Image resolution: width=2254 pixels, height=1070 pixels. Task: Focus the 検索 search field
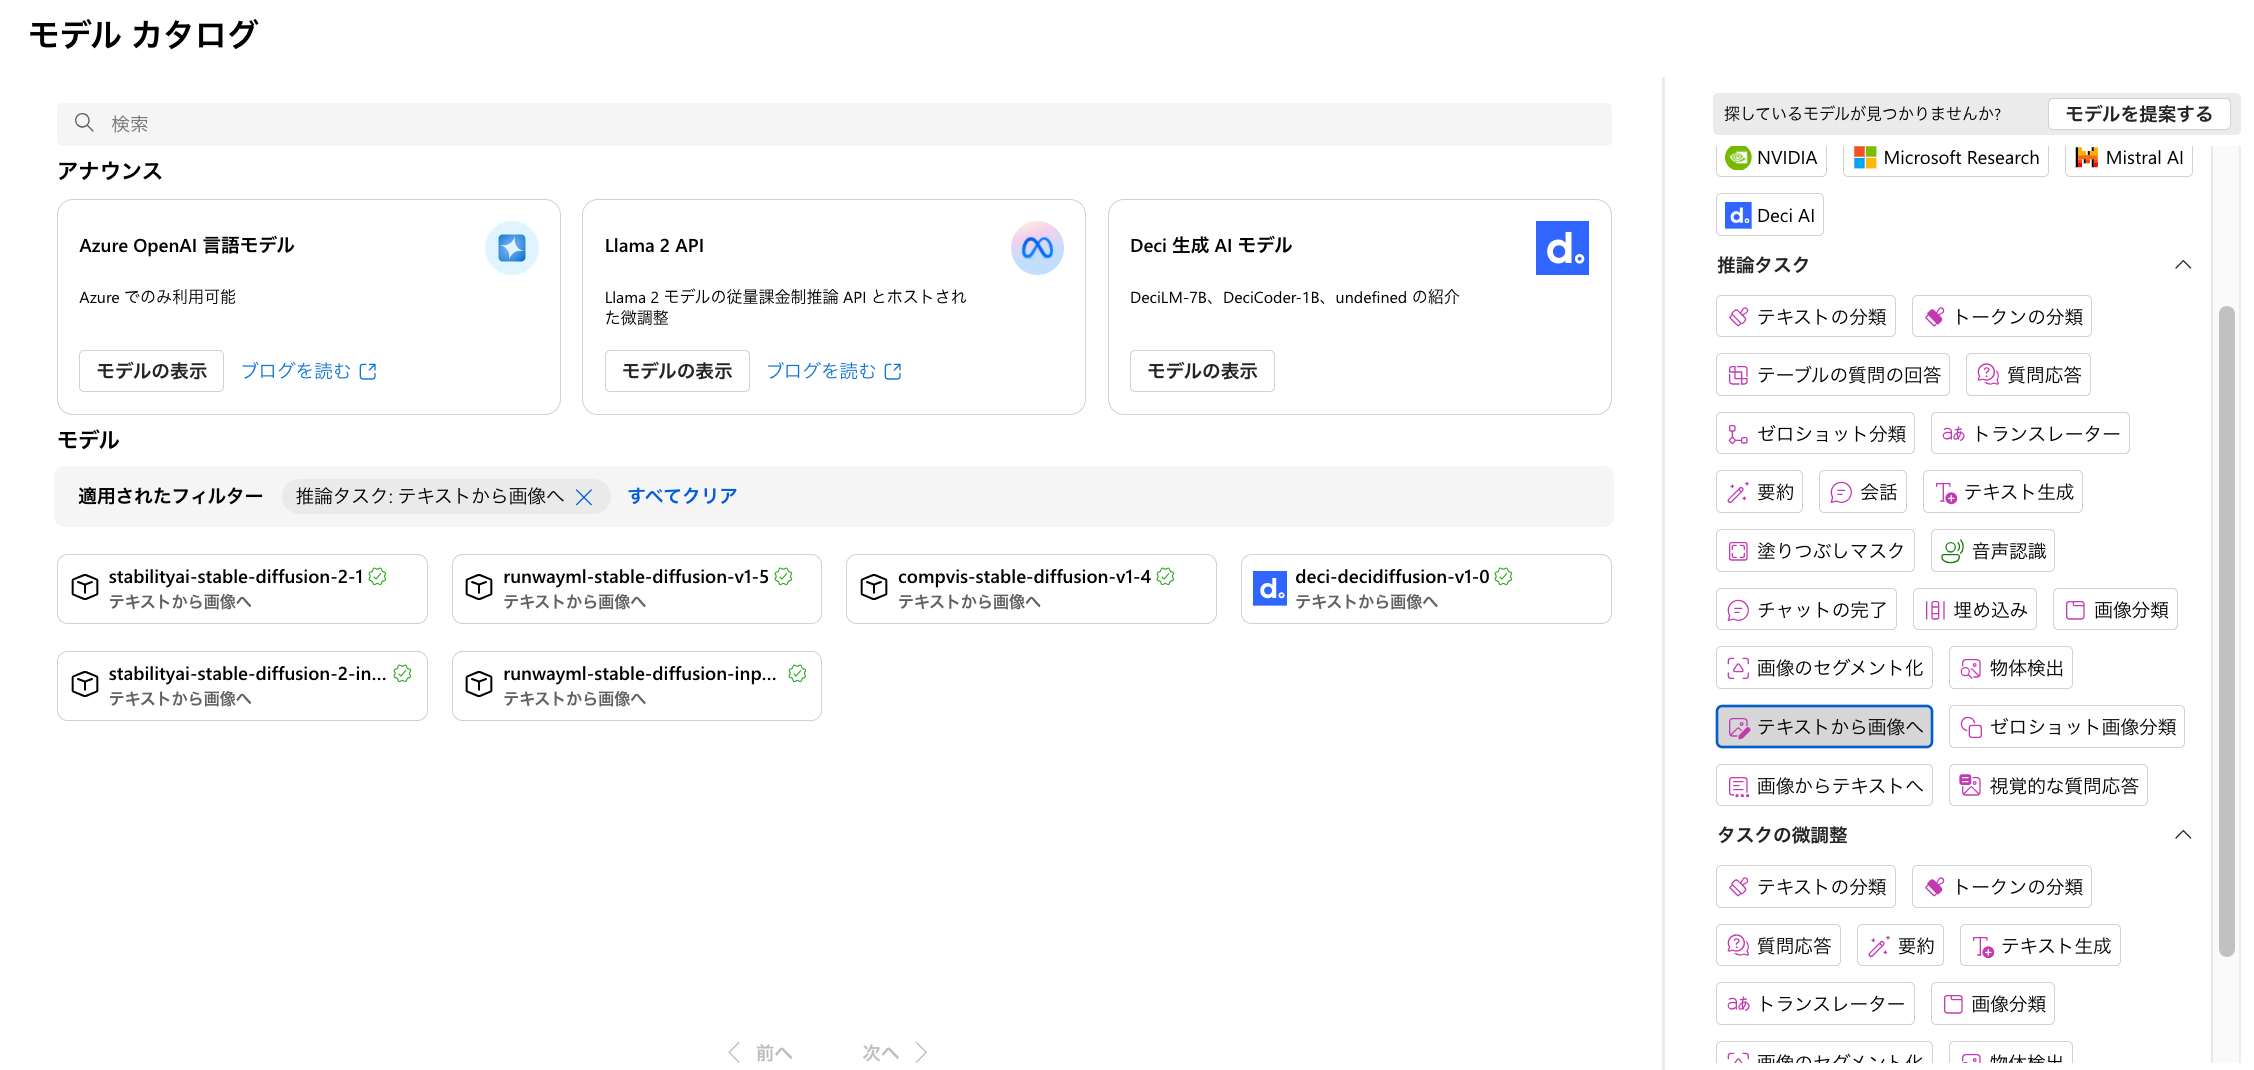click(834, 124)
